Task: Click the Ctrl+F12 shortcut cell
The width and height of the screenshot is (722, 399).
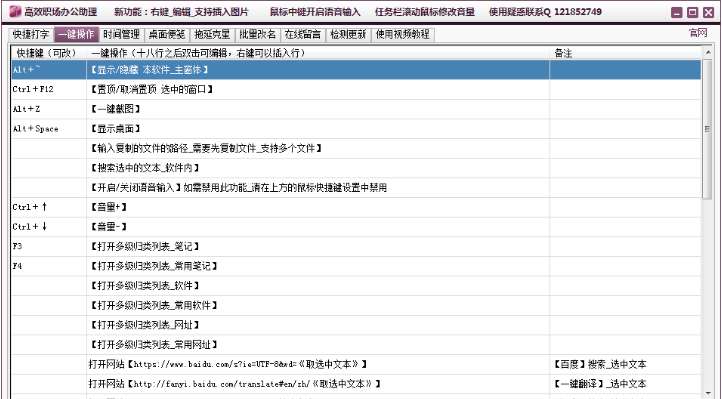Action: [49, 89]
